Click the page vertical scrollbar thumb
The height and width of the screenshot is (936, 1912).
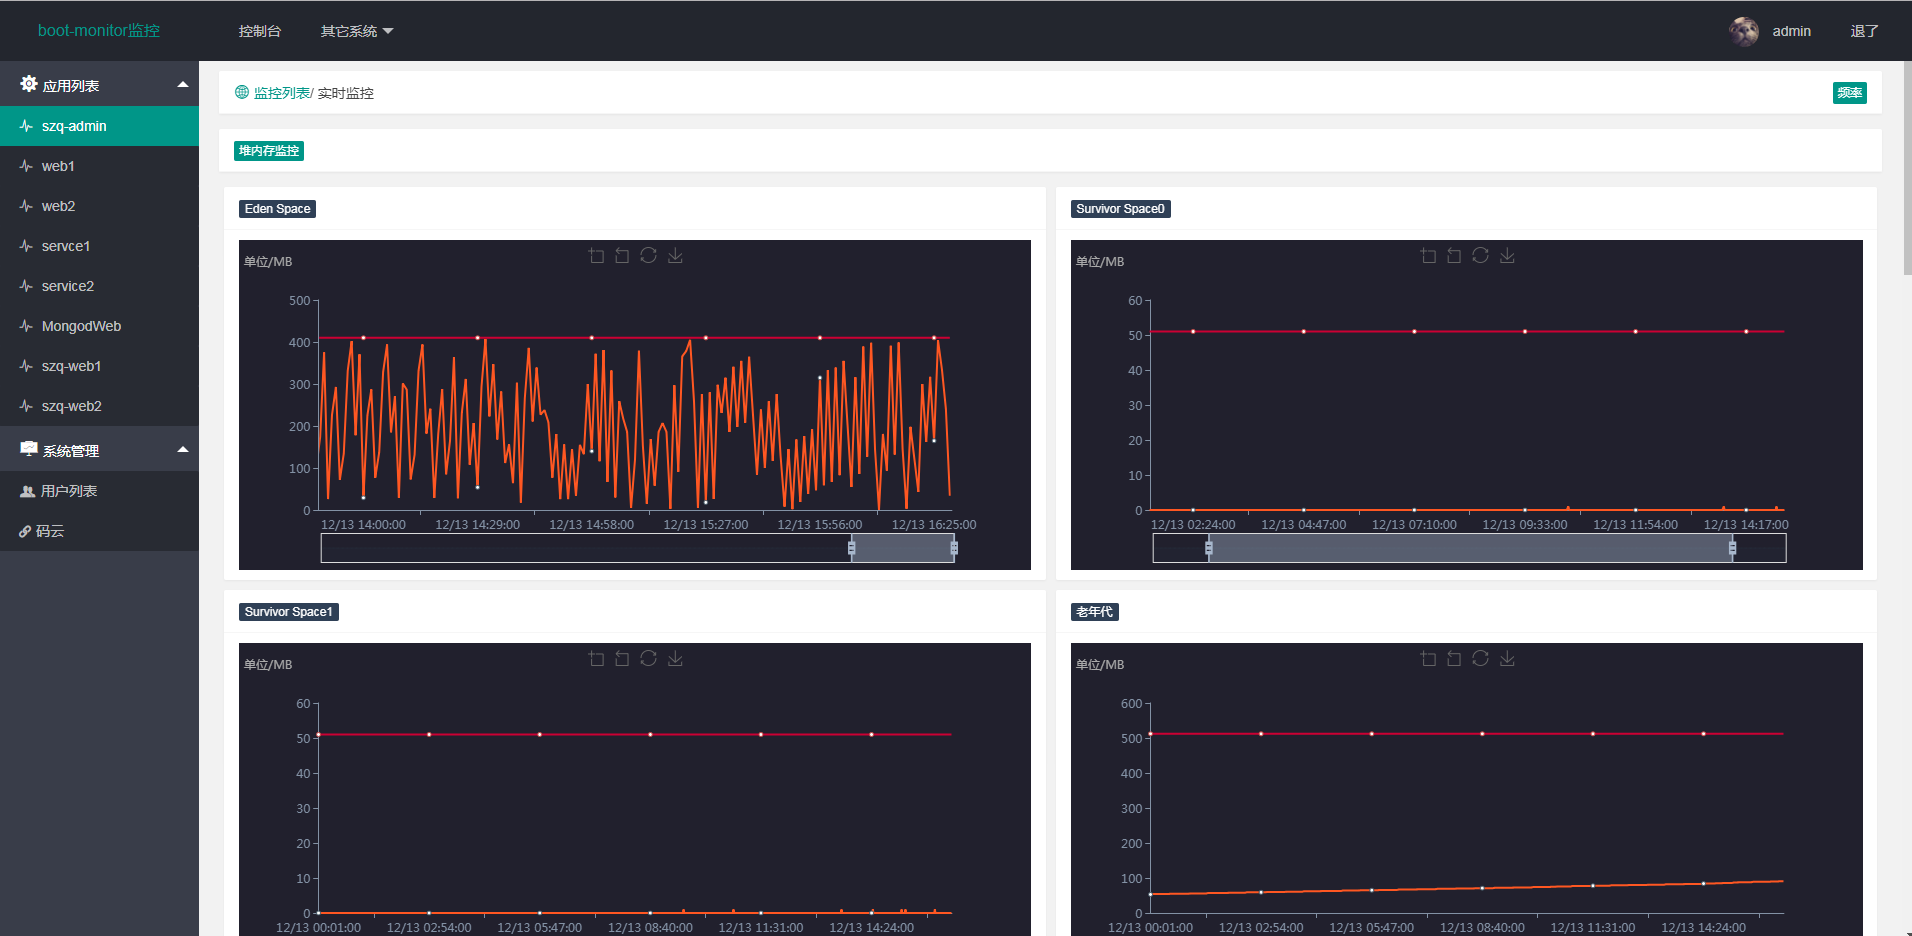coord(1907,168)
